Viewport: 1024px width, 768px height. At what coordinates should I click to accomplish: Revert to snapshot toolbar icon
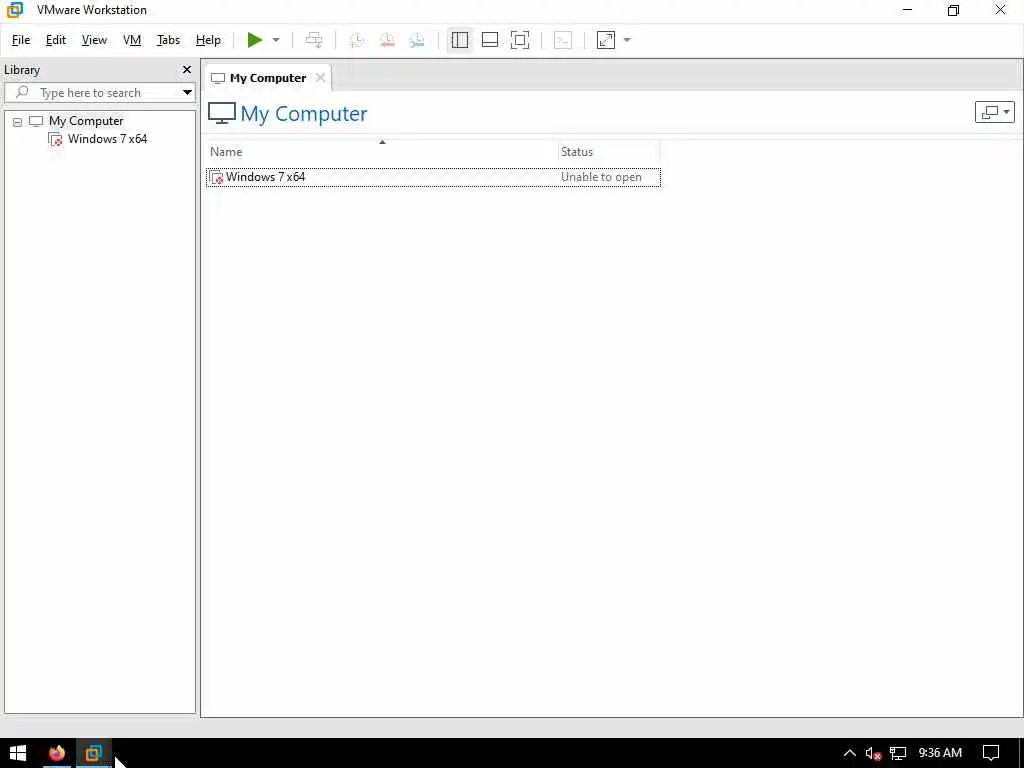coord(387,40)
